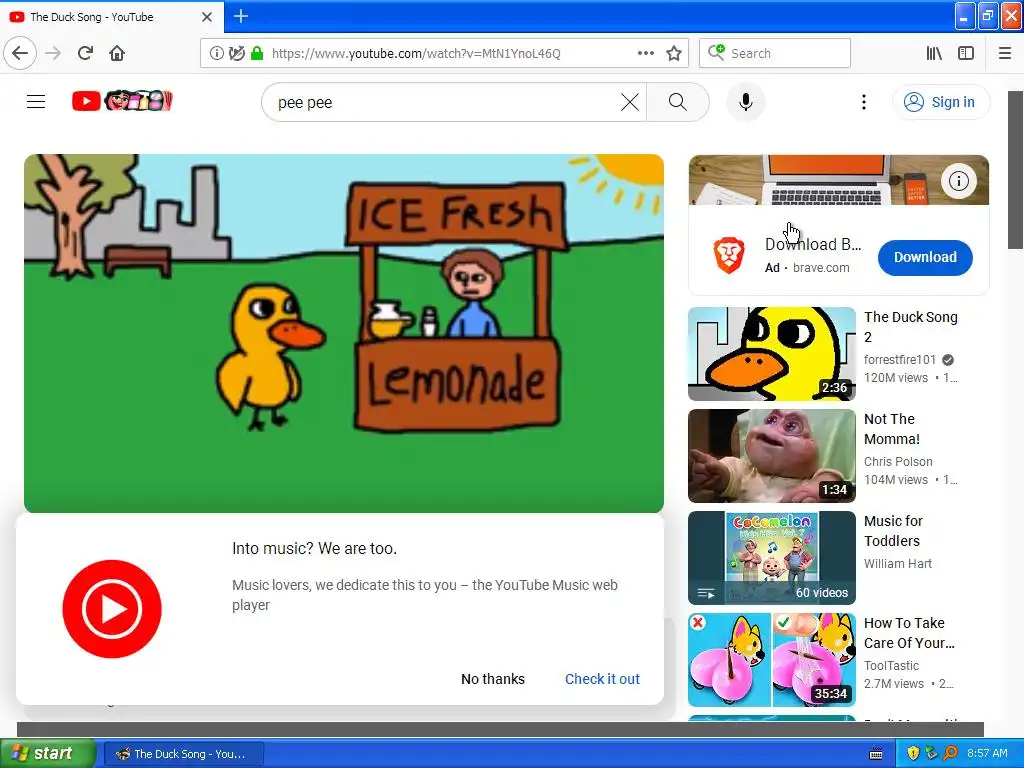Open Music for Toddlers playlist thumbnail
1024x768 pixels.
pyautogui.click(x=771, y=558)
